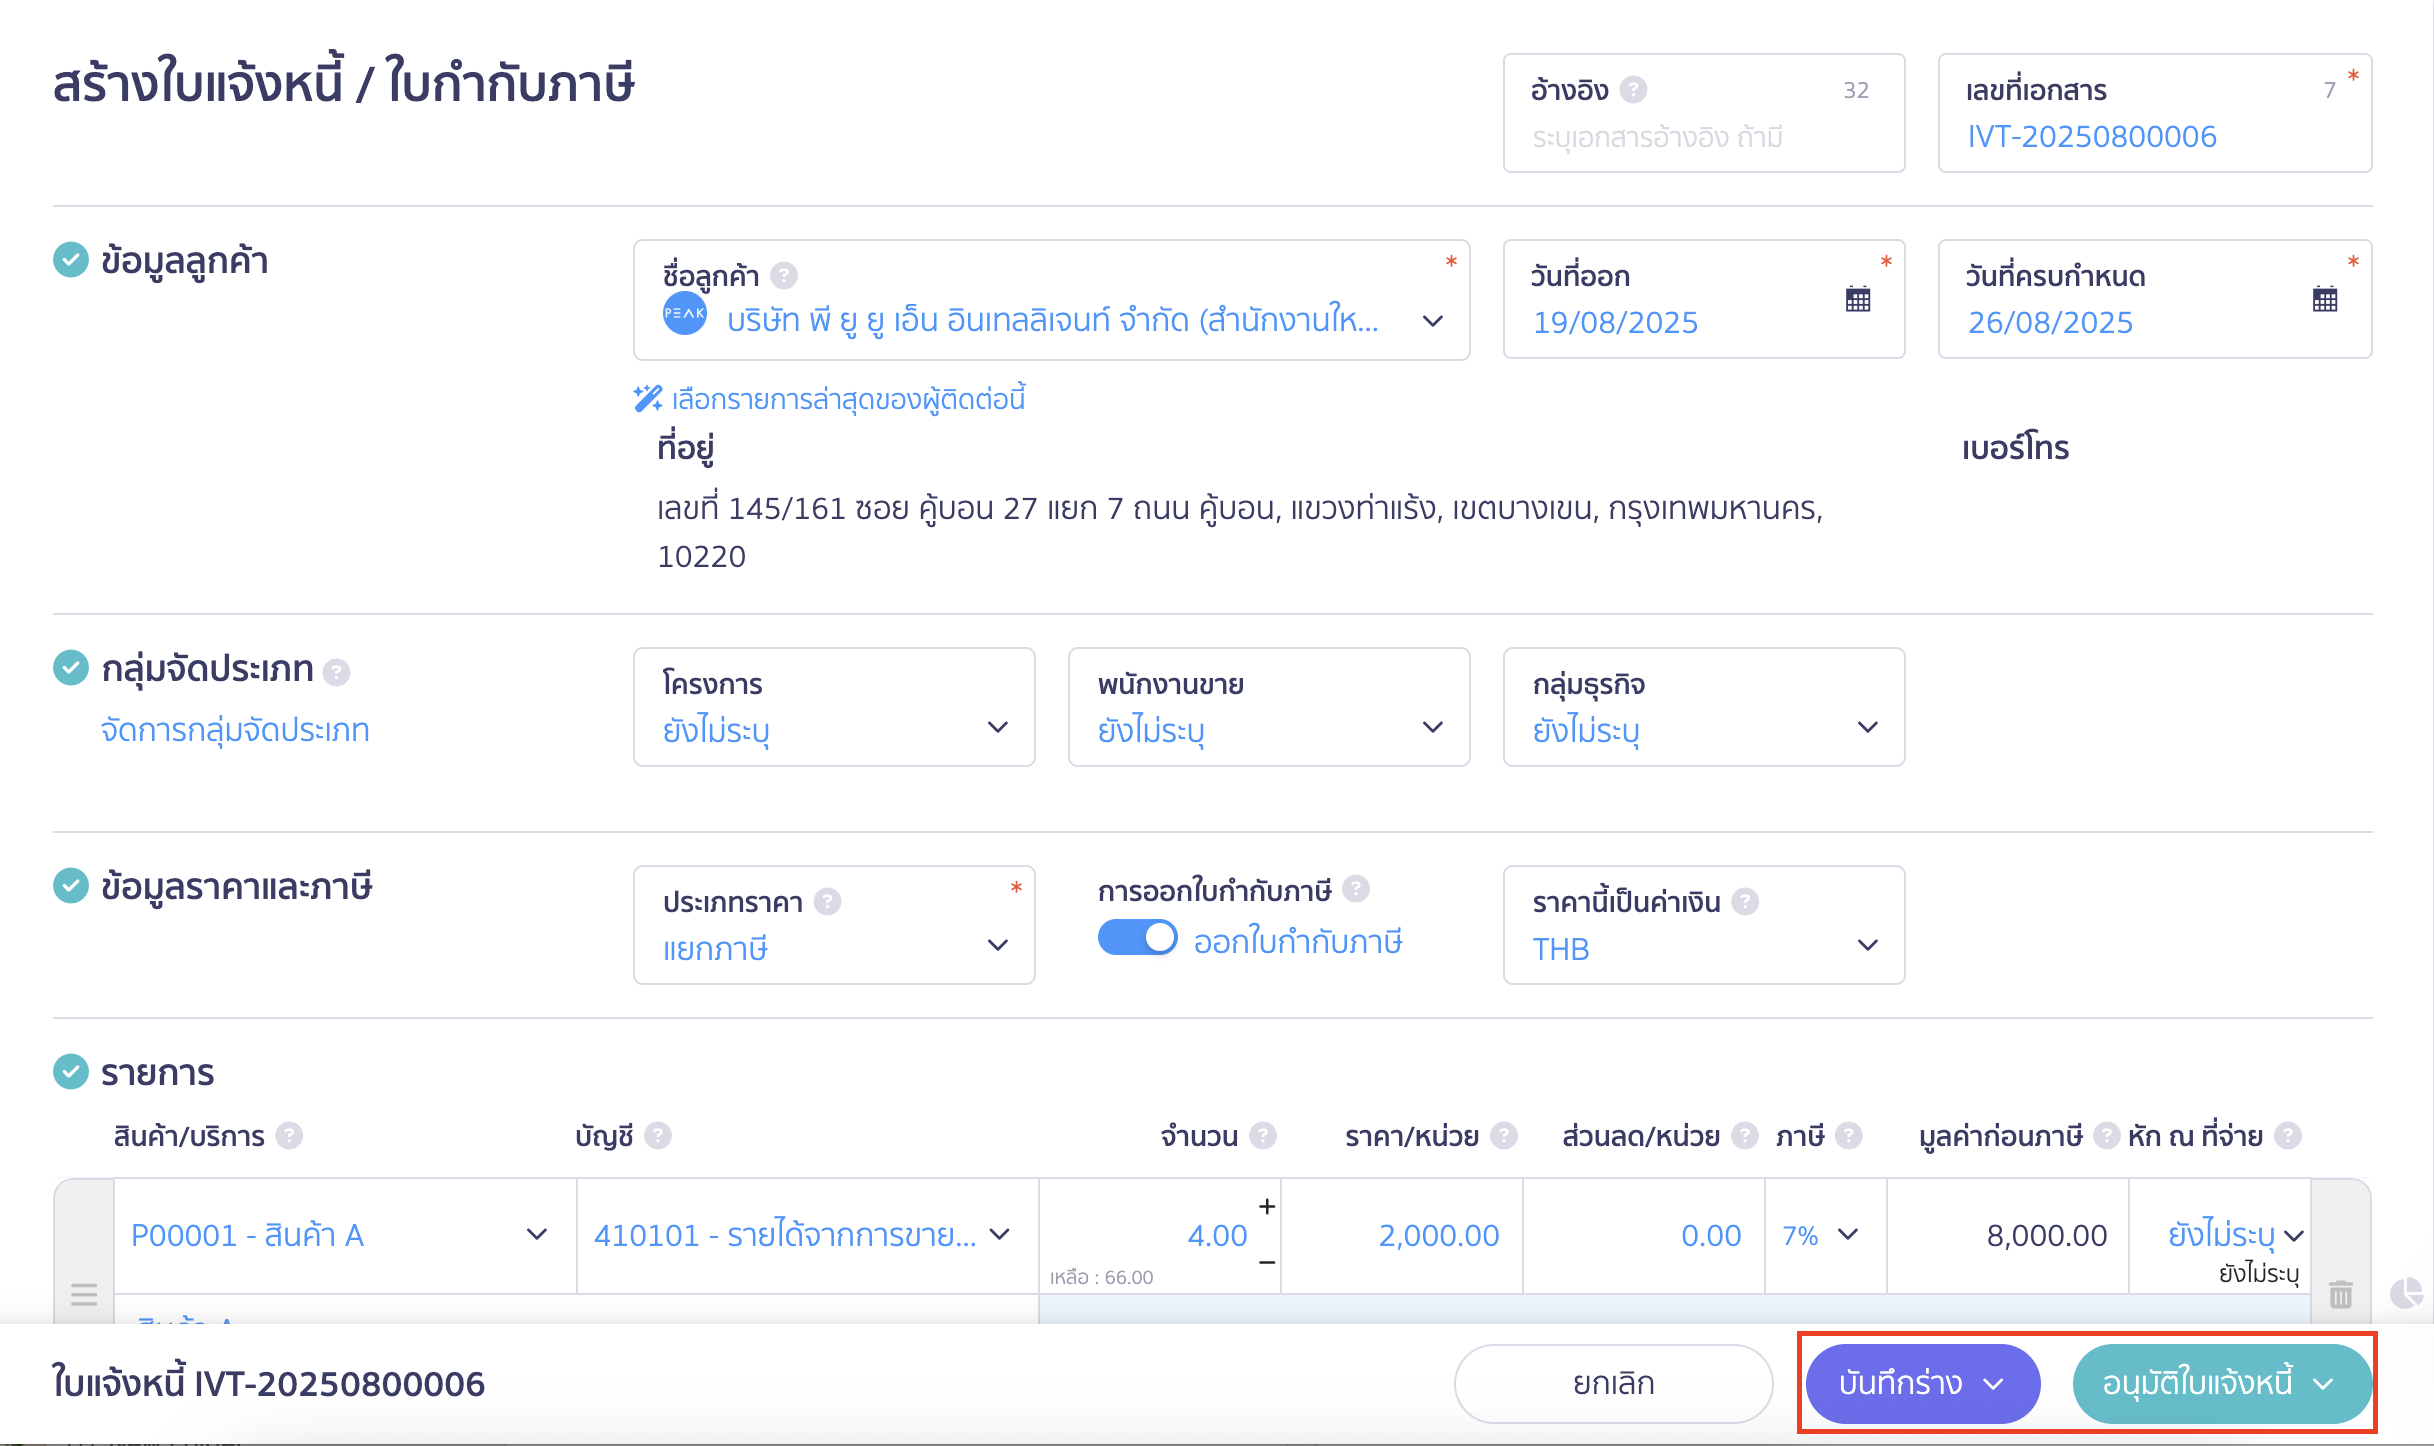Open the ประเภทราคา dropdown showing แยกภาษี
Image resolution: width=2434 pixels, height=1446 pixels.
pyautogui.click(x=834, y=925)
